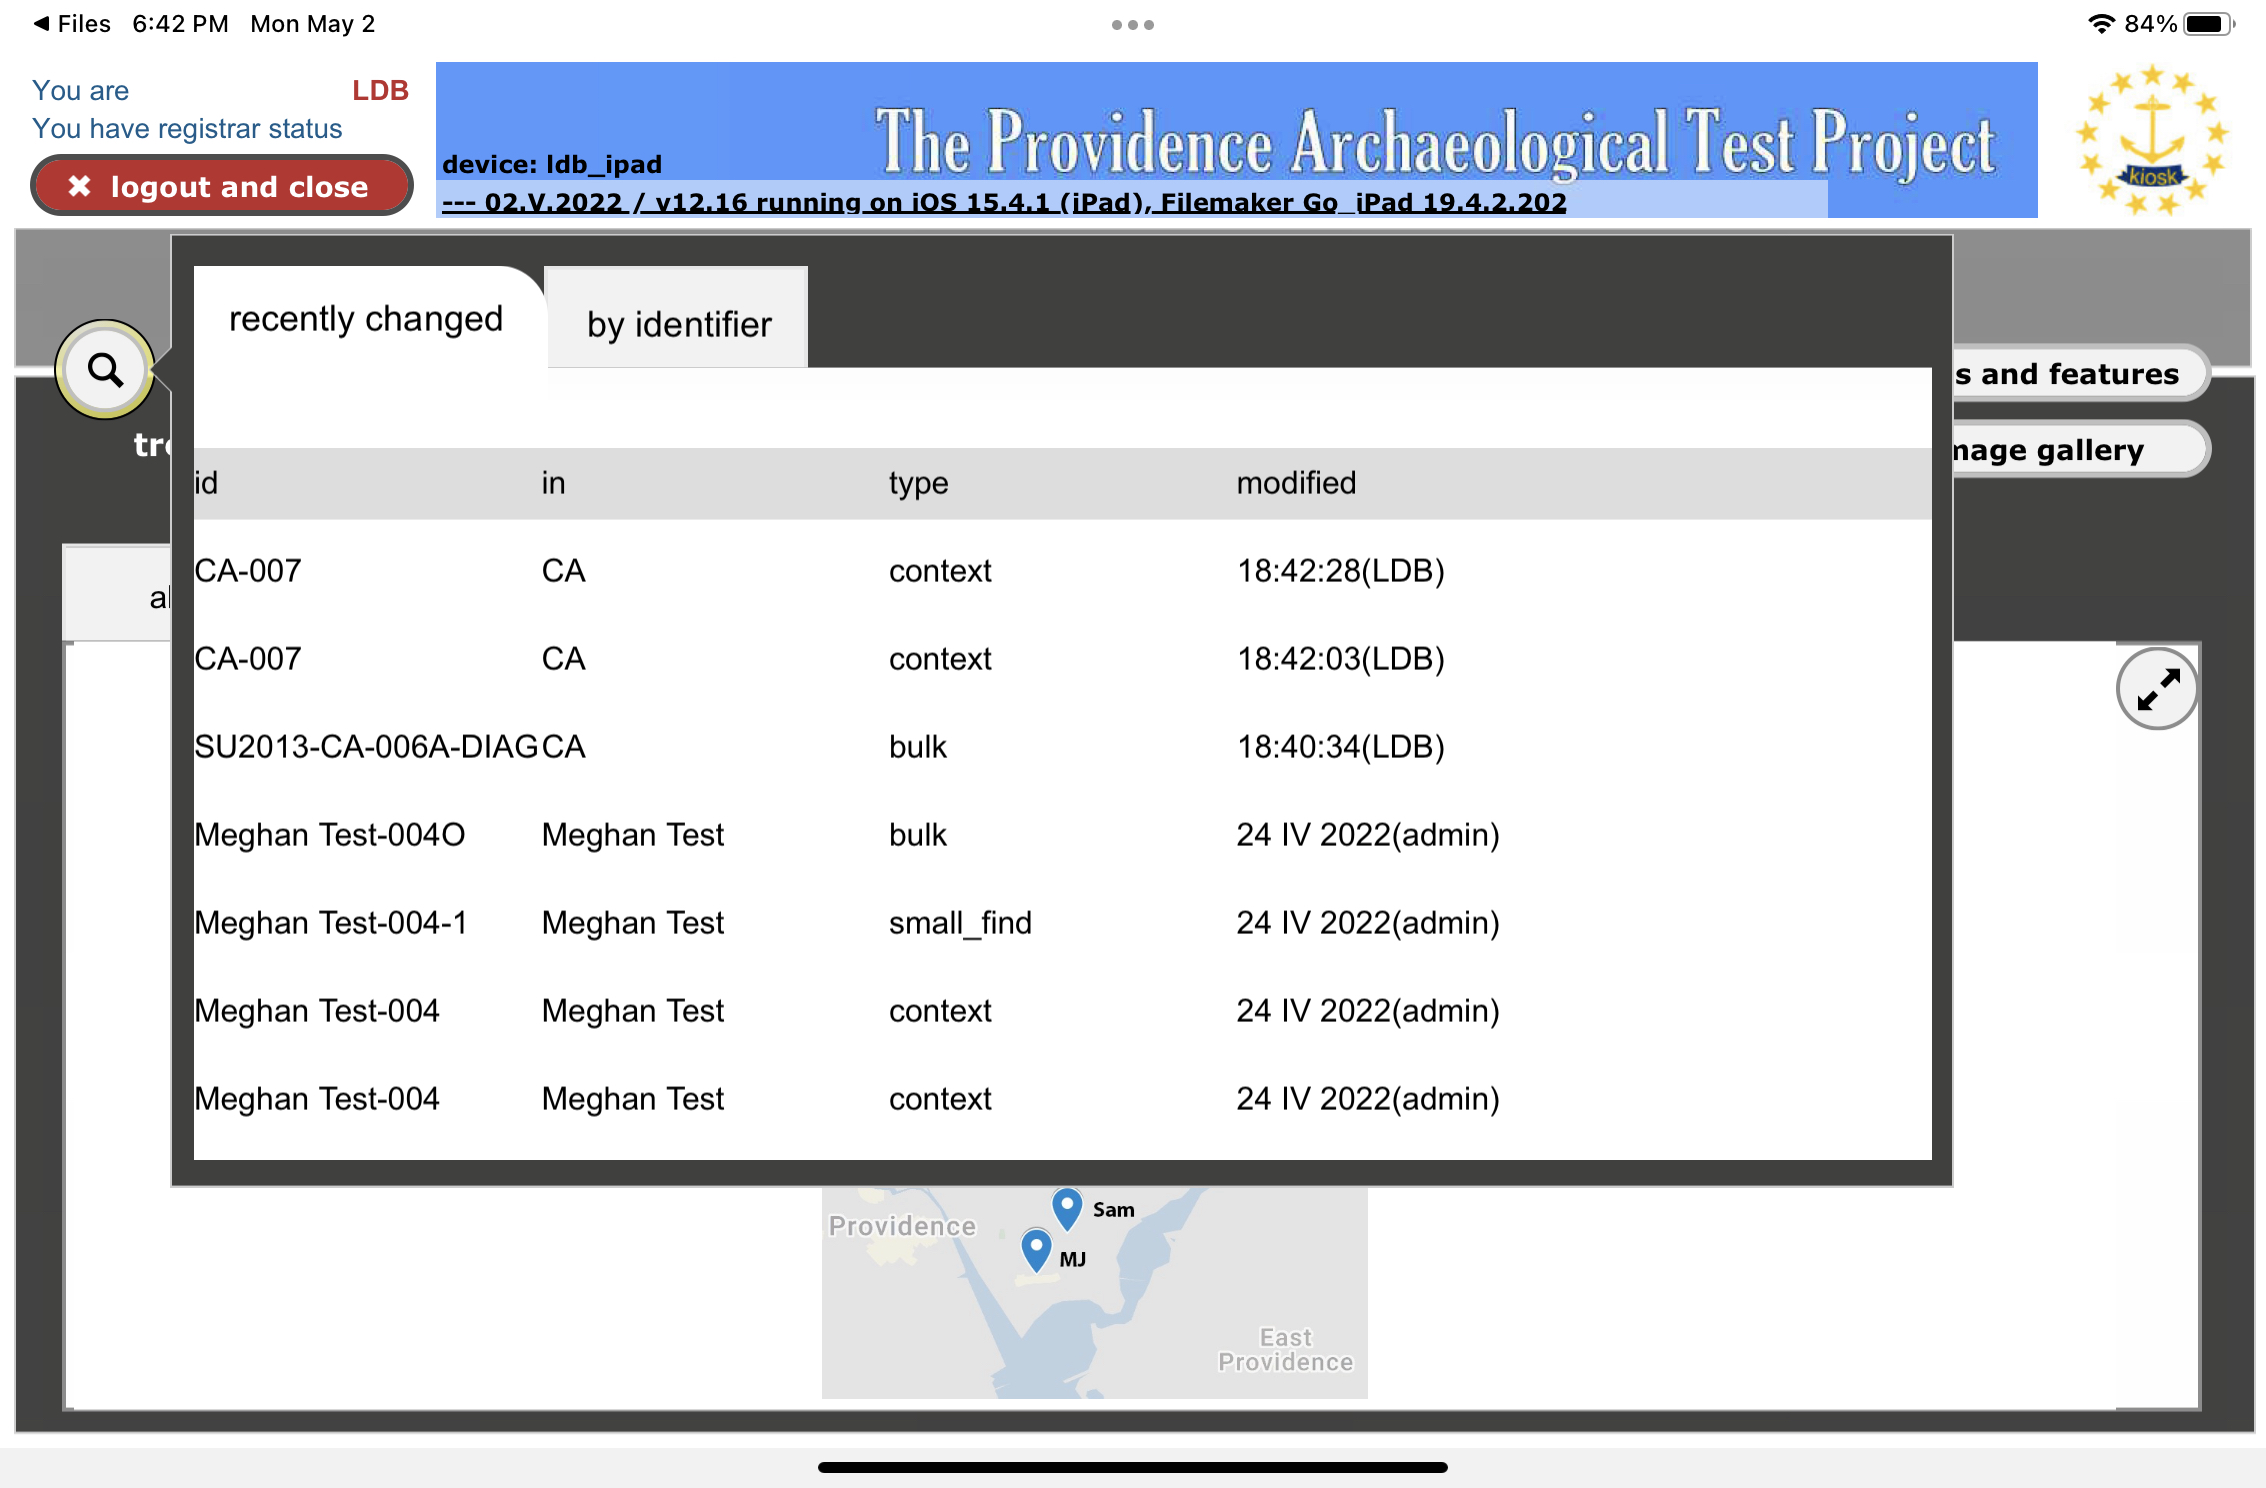2266x1488 pixels.
Task: Open the version info link 02.V.2022
Action: [551, 201]
